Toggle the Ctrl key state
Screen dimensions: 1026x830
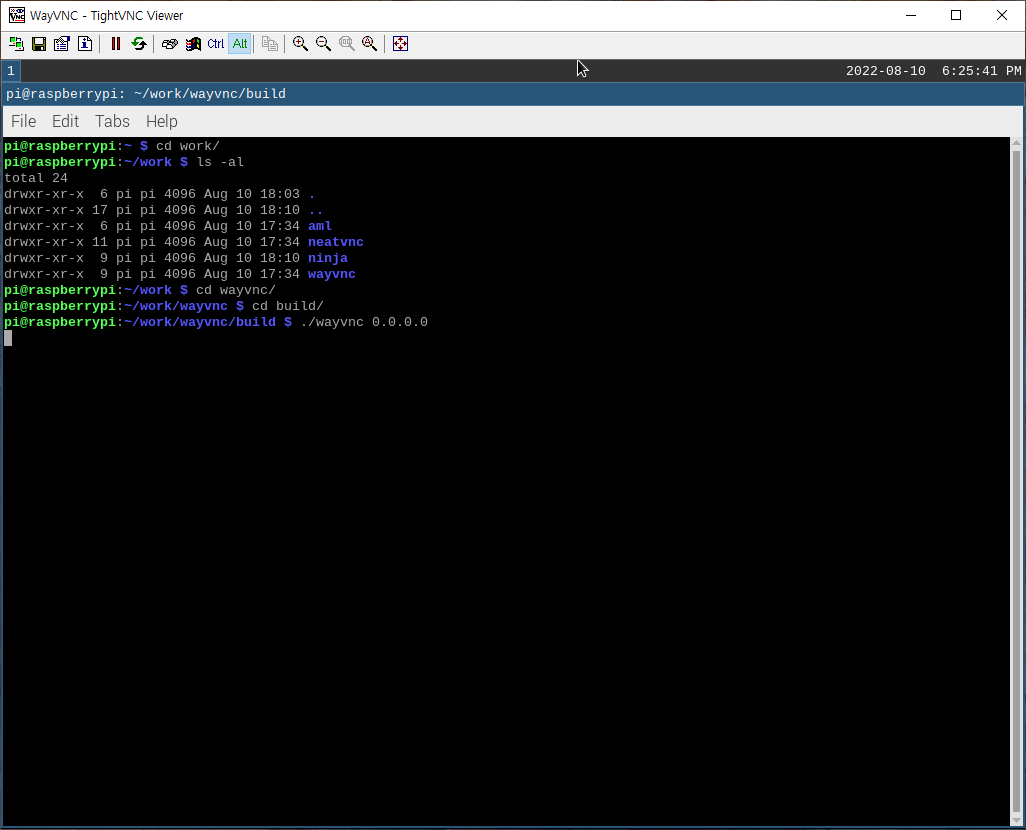pos(216,44)
